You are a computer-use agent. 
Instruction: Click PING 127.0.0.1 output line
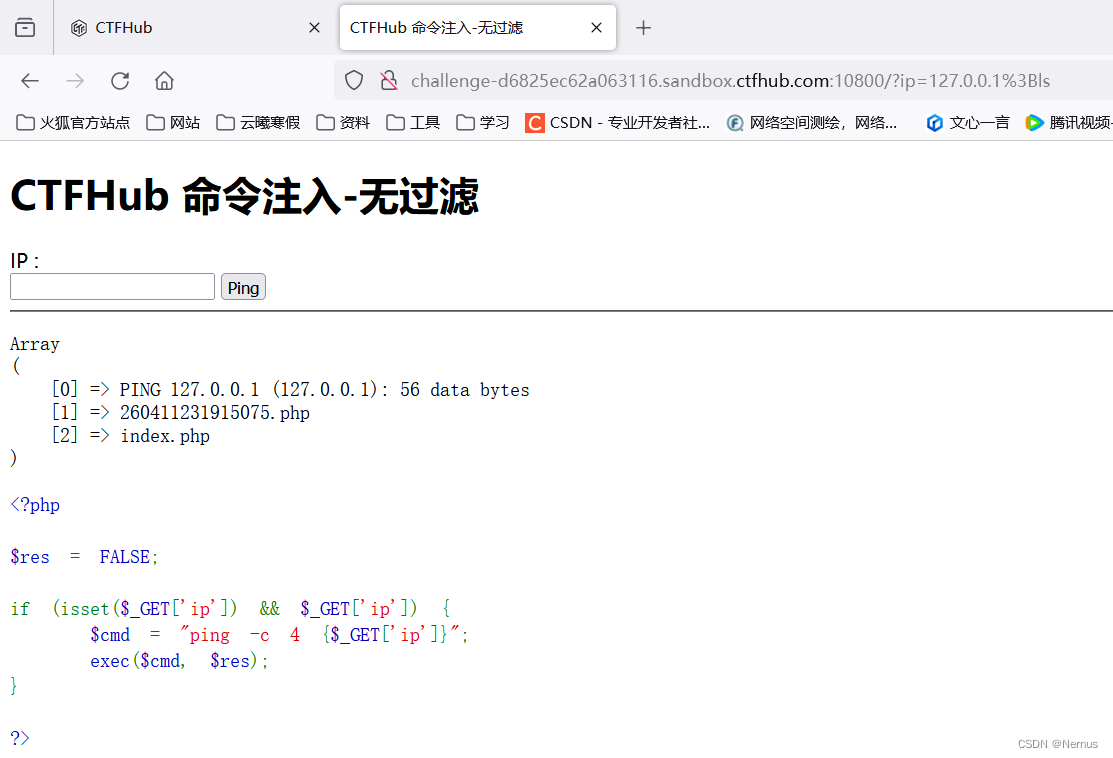click(x=324, y=390)
